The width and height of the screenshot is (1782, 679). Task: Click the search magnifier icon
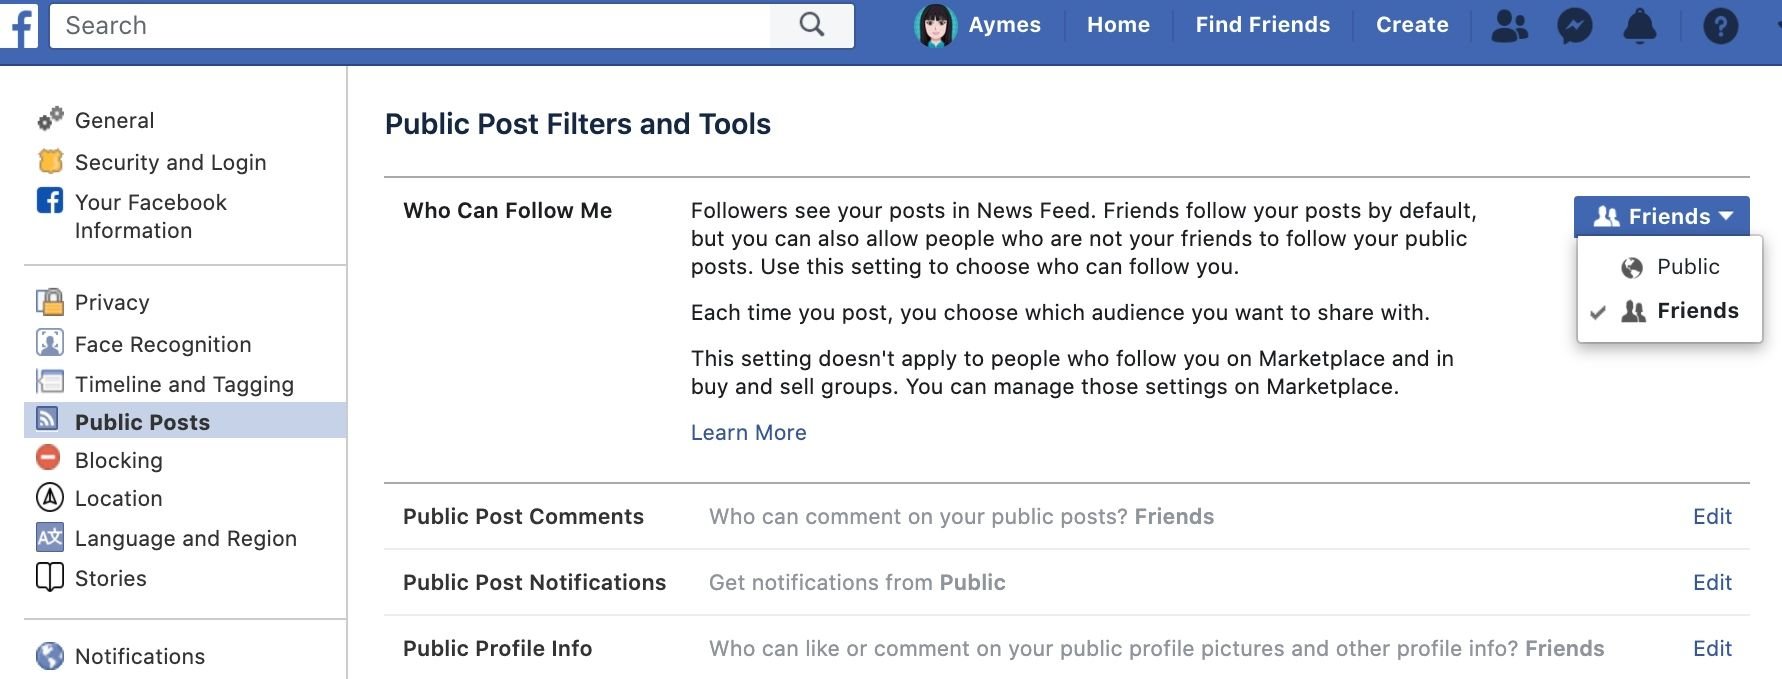tap(812, 25)
